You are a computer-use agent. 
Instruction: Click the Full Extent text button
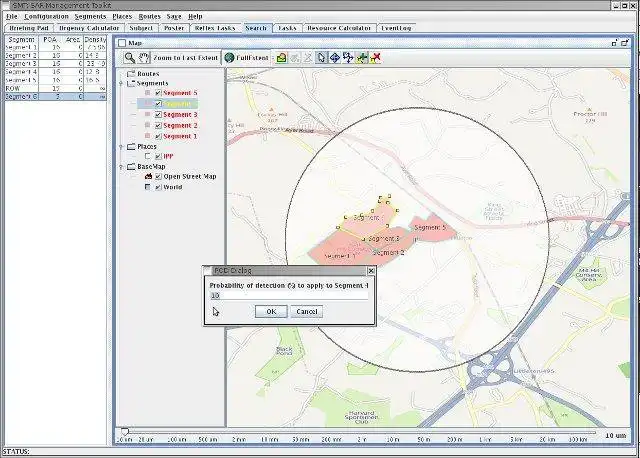pyautogui.click(x=252, y=58)
